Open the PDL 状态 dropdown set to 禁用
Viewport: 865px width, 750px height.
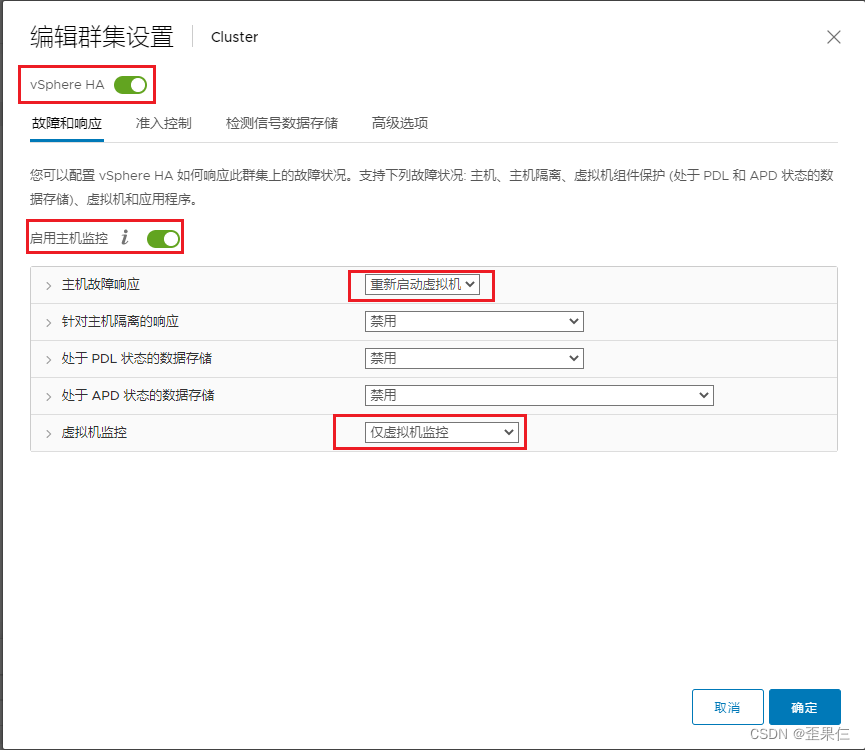(x=474, y=358)
